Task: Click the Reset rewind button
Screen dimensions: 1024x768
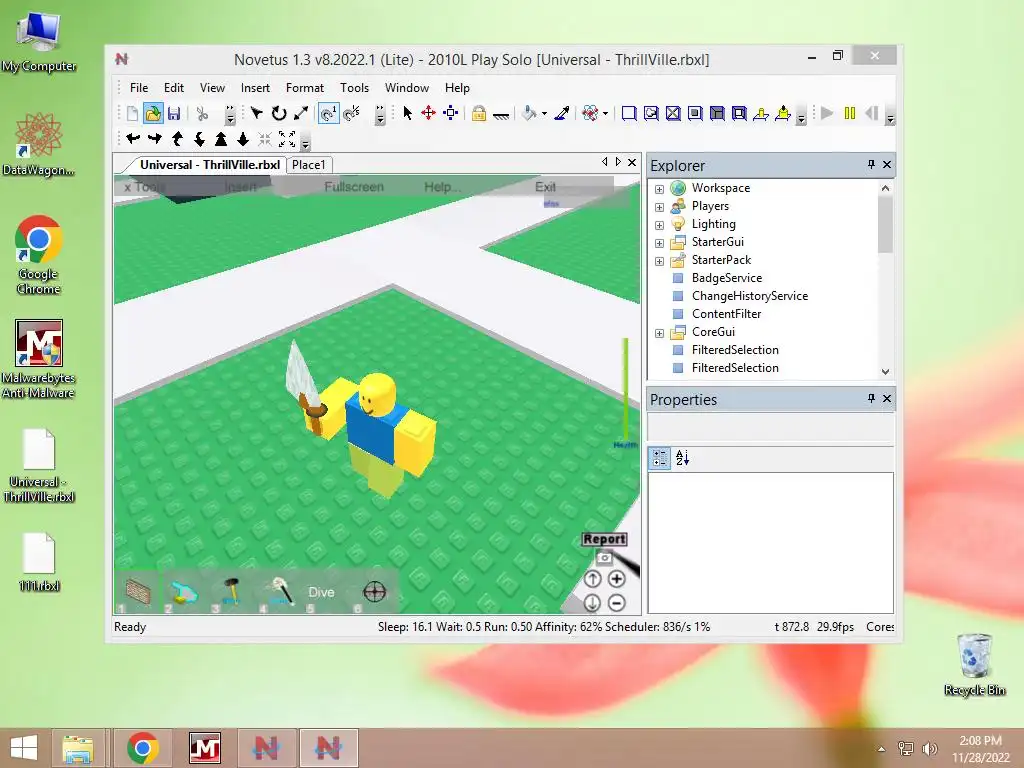Action: (x=871, y=114)
